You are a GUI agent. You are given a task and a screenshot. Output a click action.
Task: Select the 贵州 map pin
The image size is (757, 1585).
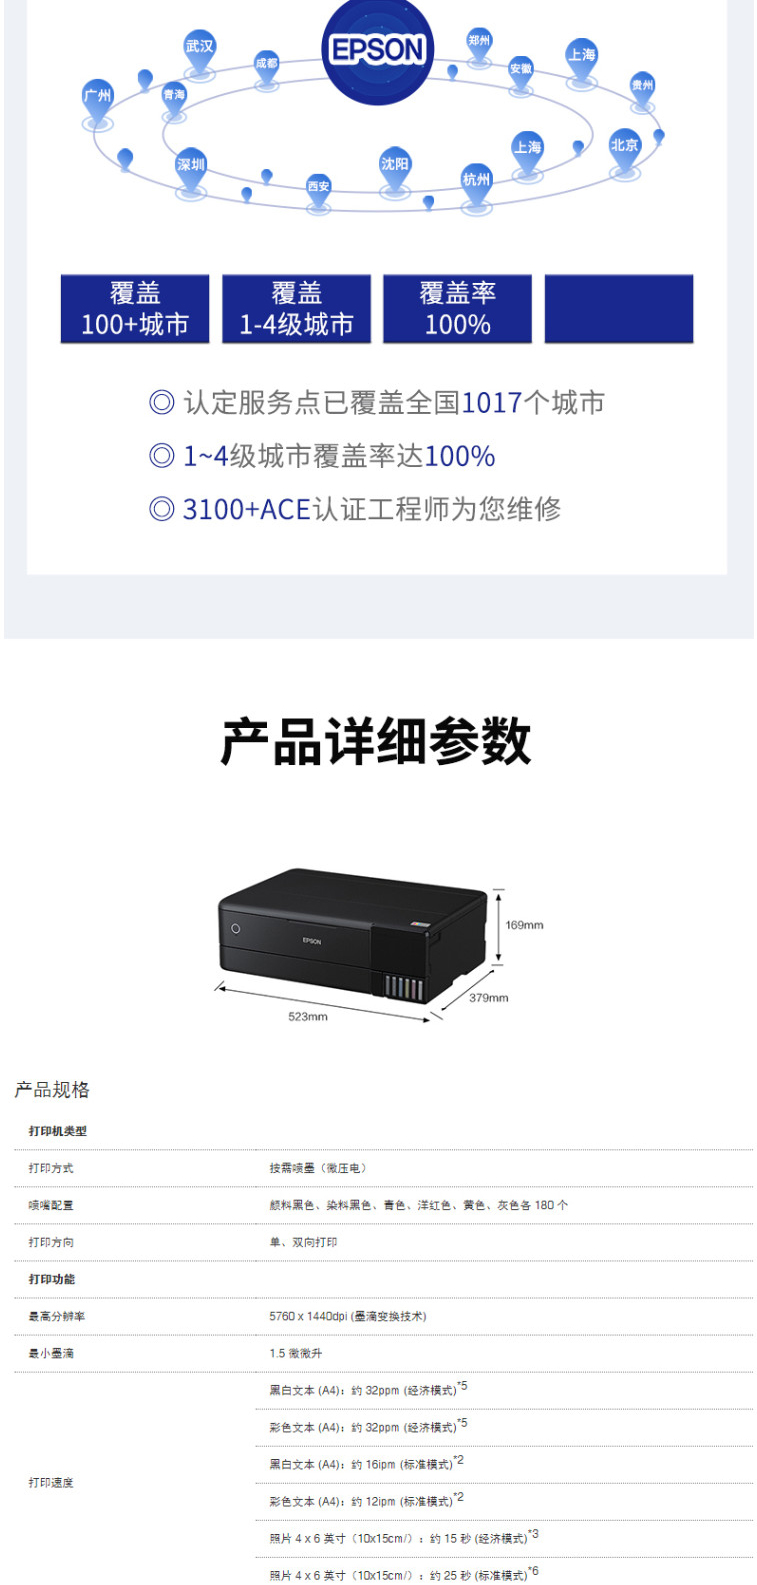(642, 90)
